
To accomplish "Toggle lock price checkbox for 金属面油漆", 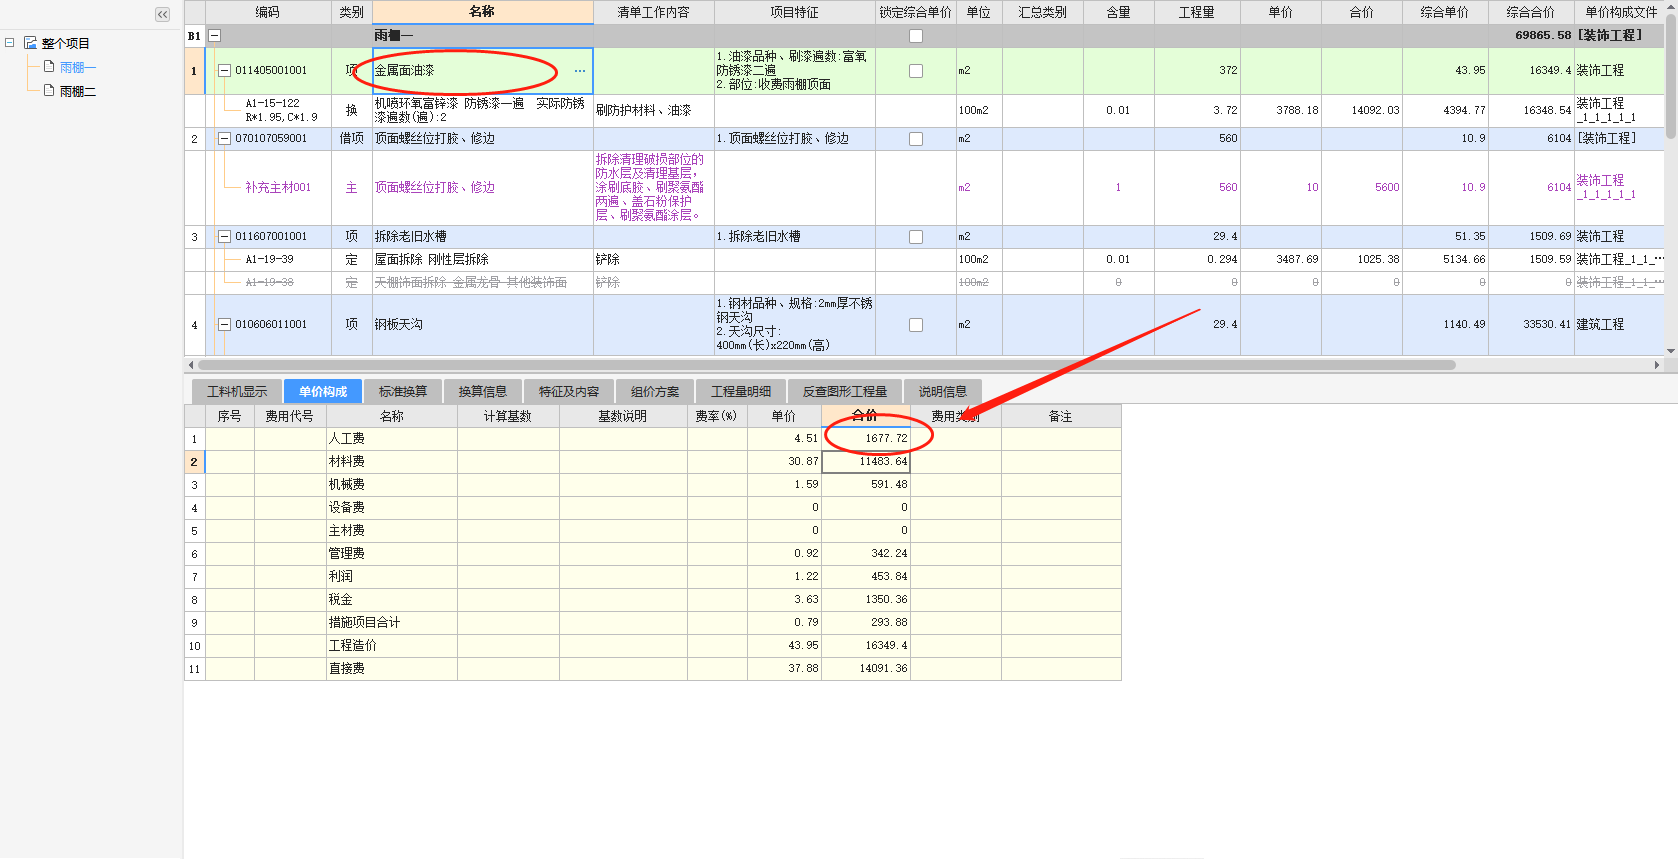I will coord(915,71).
